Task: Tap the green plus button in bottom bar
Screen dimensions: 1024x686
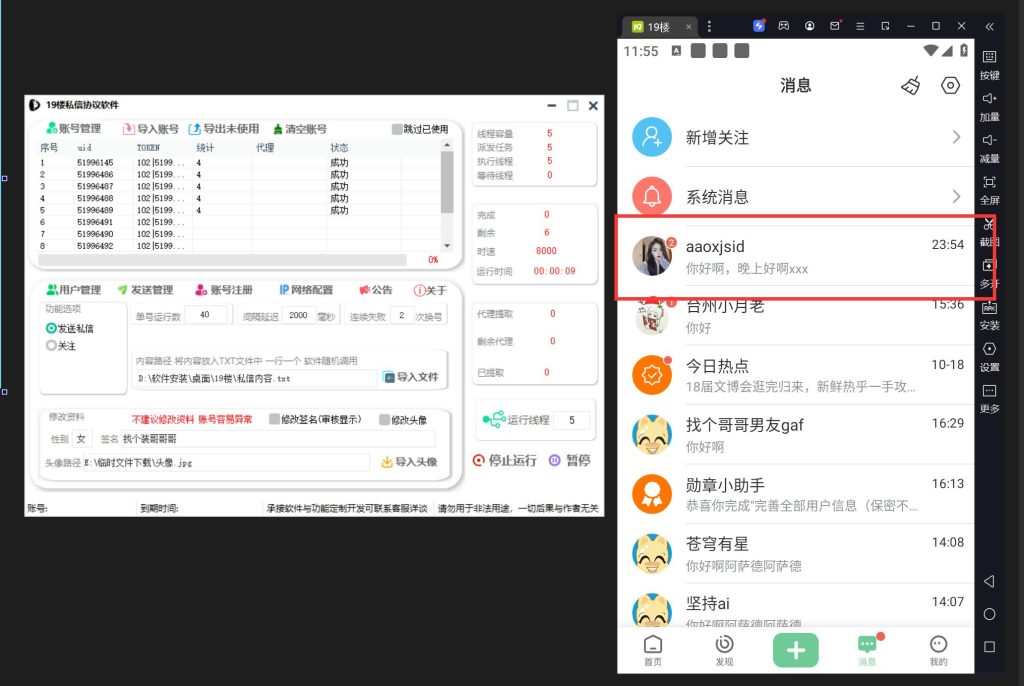Action: 795,650
